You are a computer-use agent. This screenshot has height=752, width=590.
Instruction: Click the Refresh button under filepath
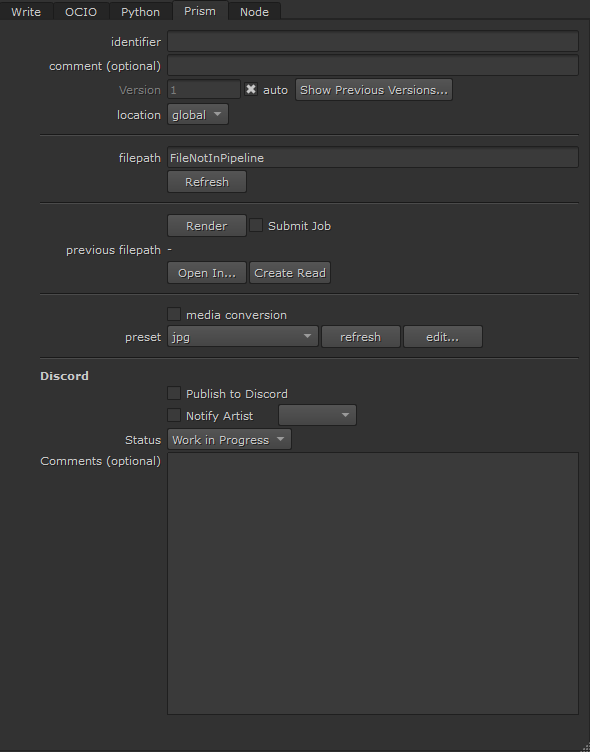[x=207, y=182]
